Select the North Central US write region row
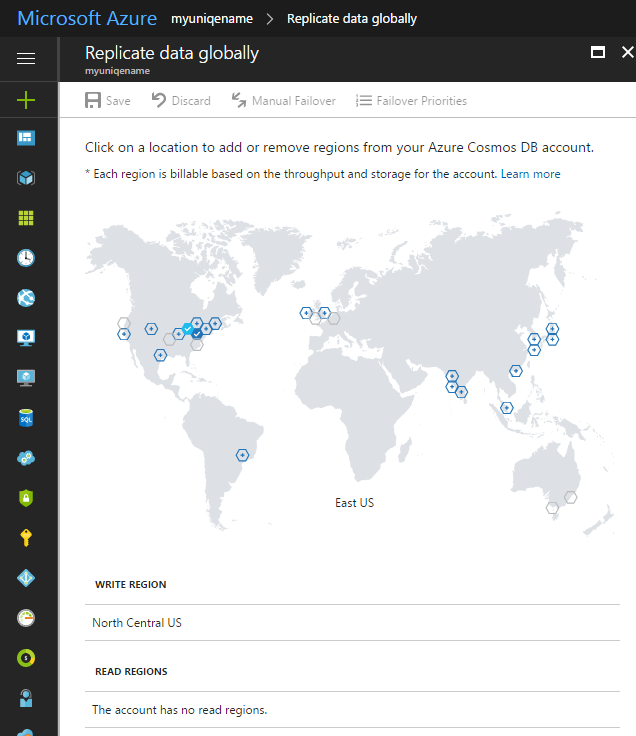 pyautogui.click(x=352, y=622)
